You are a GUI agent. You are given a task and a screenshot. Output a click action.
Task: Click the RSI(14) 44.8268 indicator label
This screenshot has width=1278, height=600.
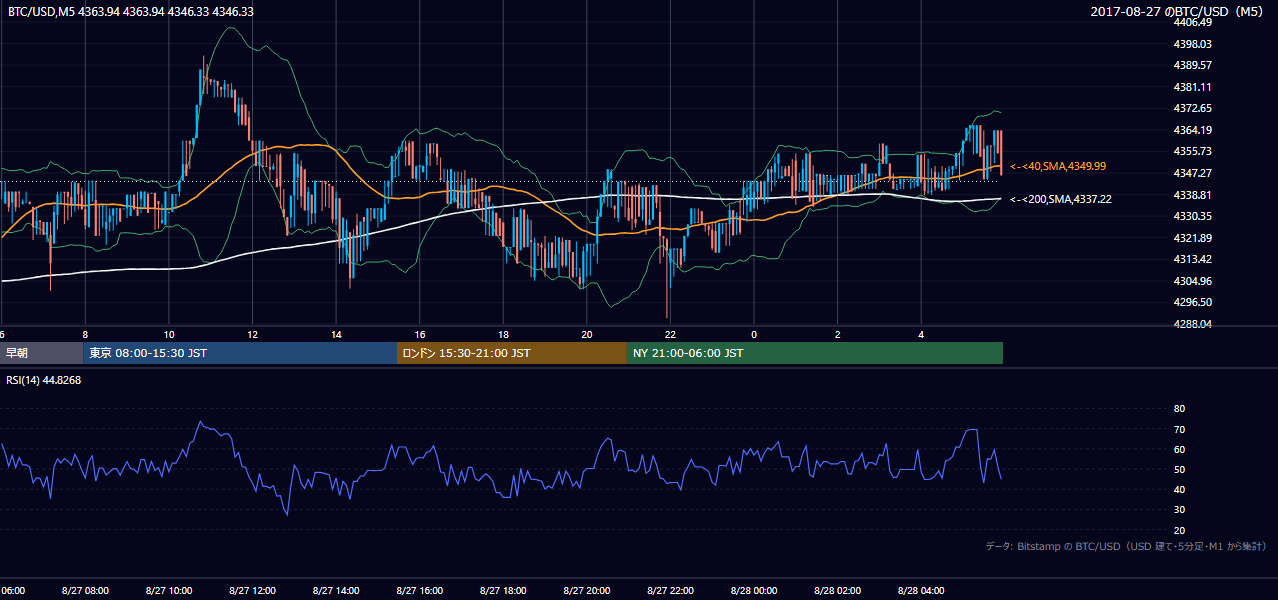point(44,379)
